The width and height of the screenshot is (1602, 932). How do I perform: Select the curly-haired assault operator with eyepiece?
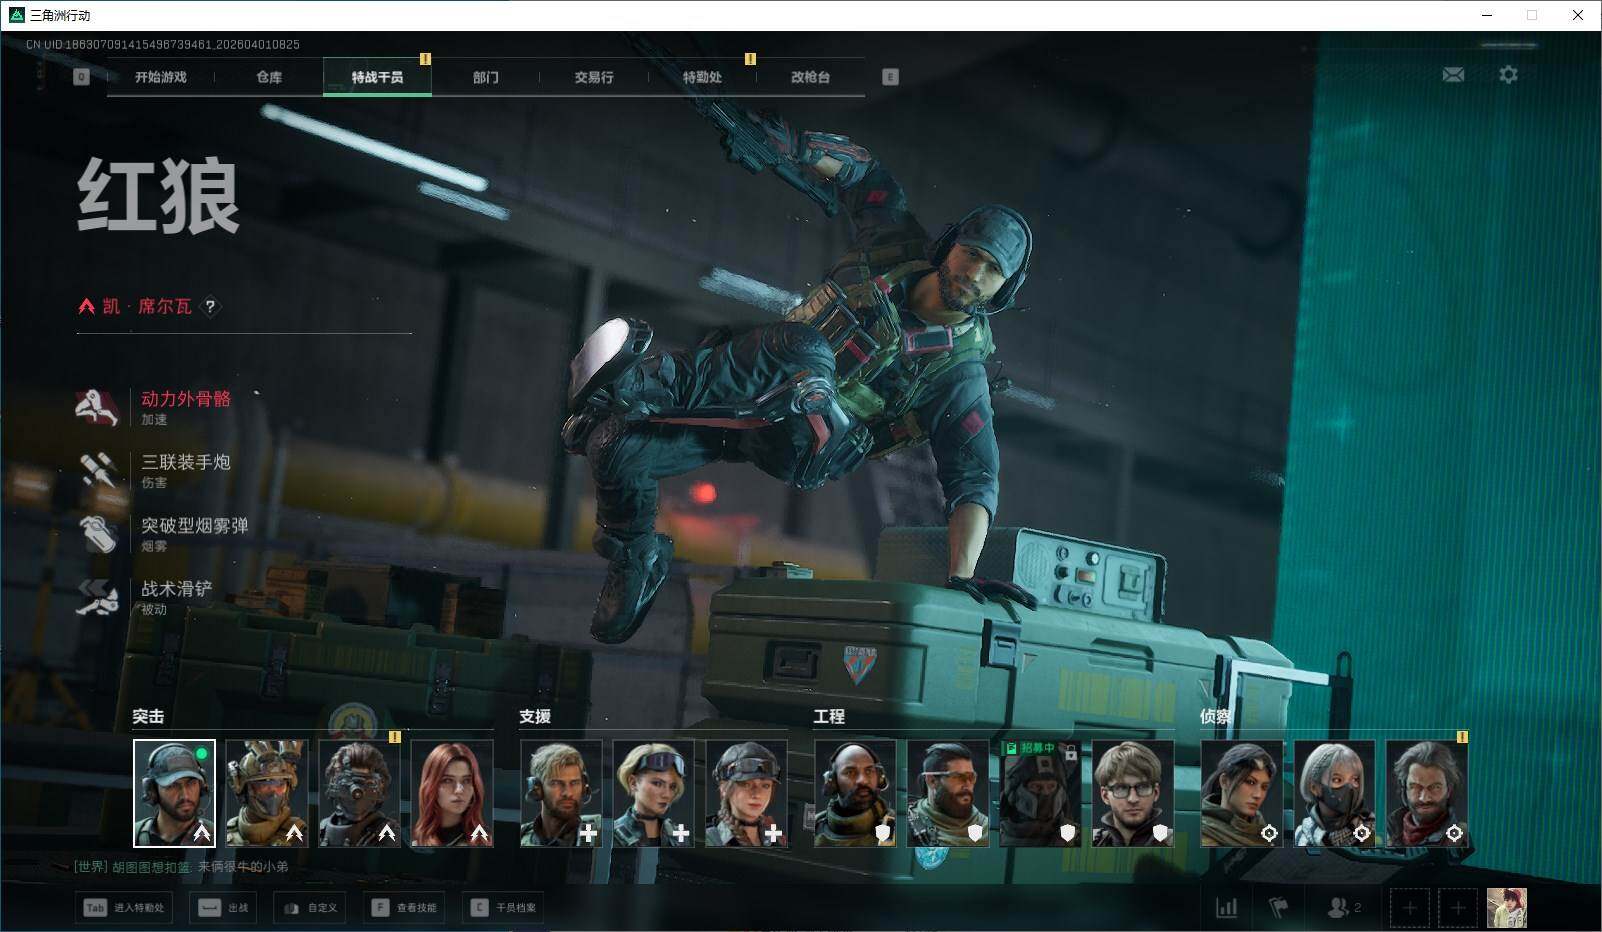pos(359,794)
